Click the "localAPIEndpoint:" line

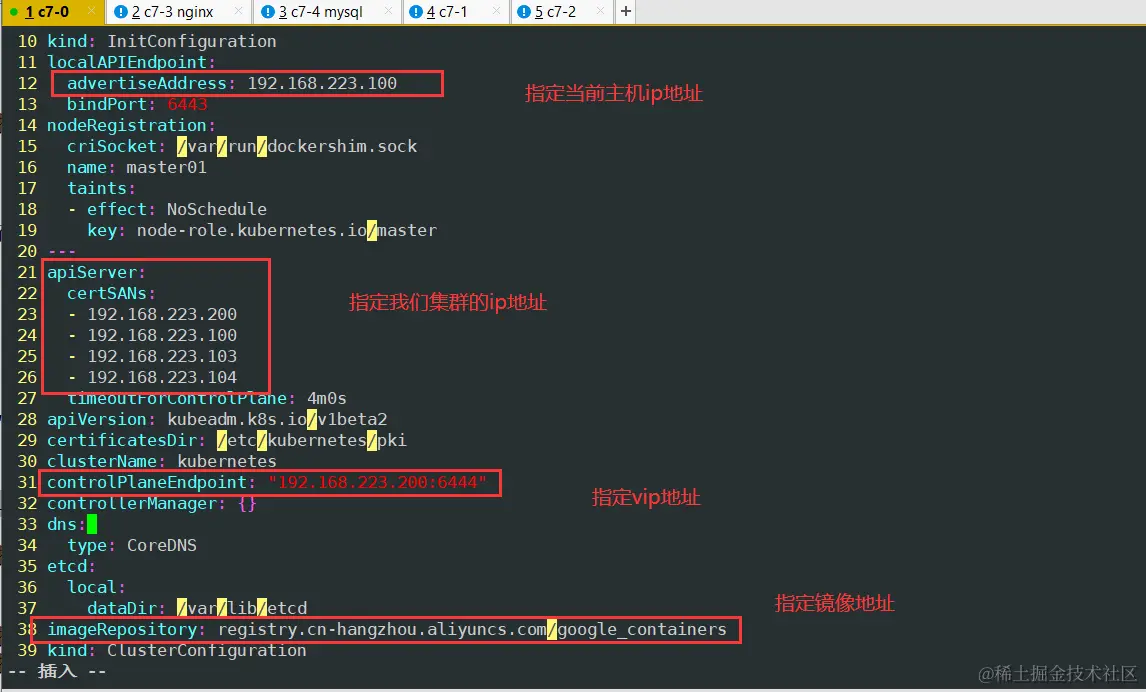click(x=132, y=63)
